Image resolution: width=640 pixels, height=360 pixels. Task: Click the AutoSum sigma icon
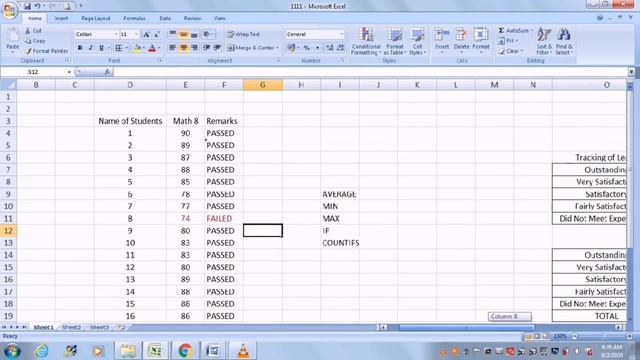501,31
